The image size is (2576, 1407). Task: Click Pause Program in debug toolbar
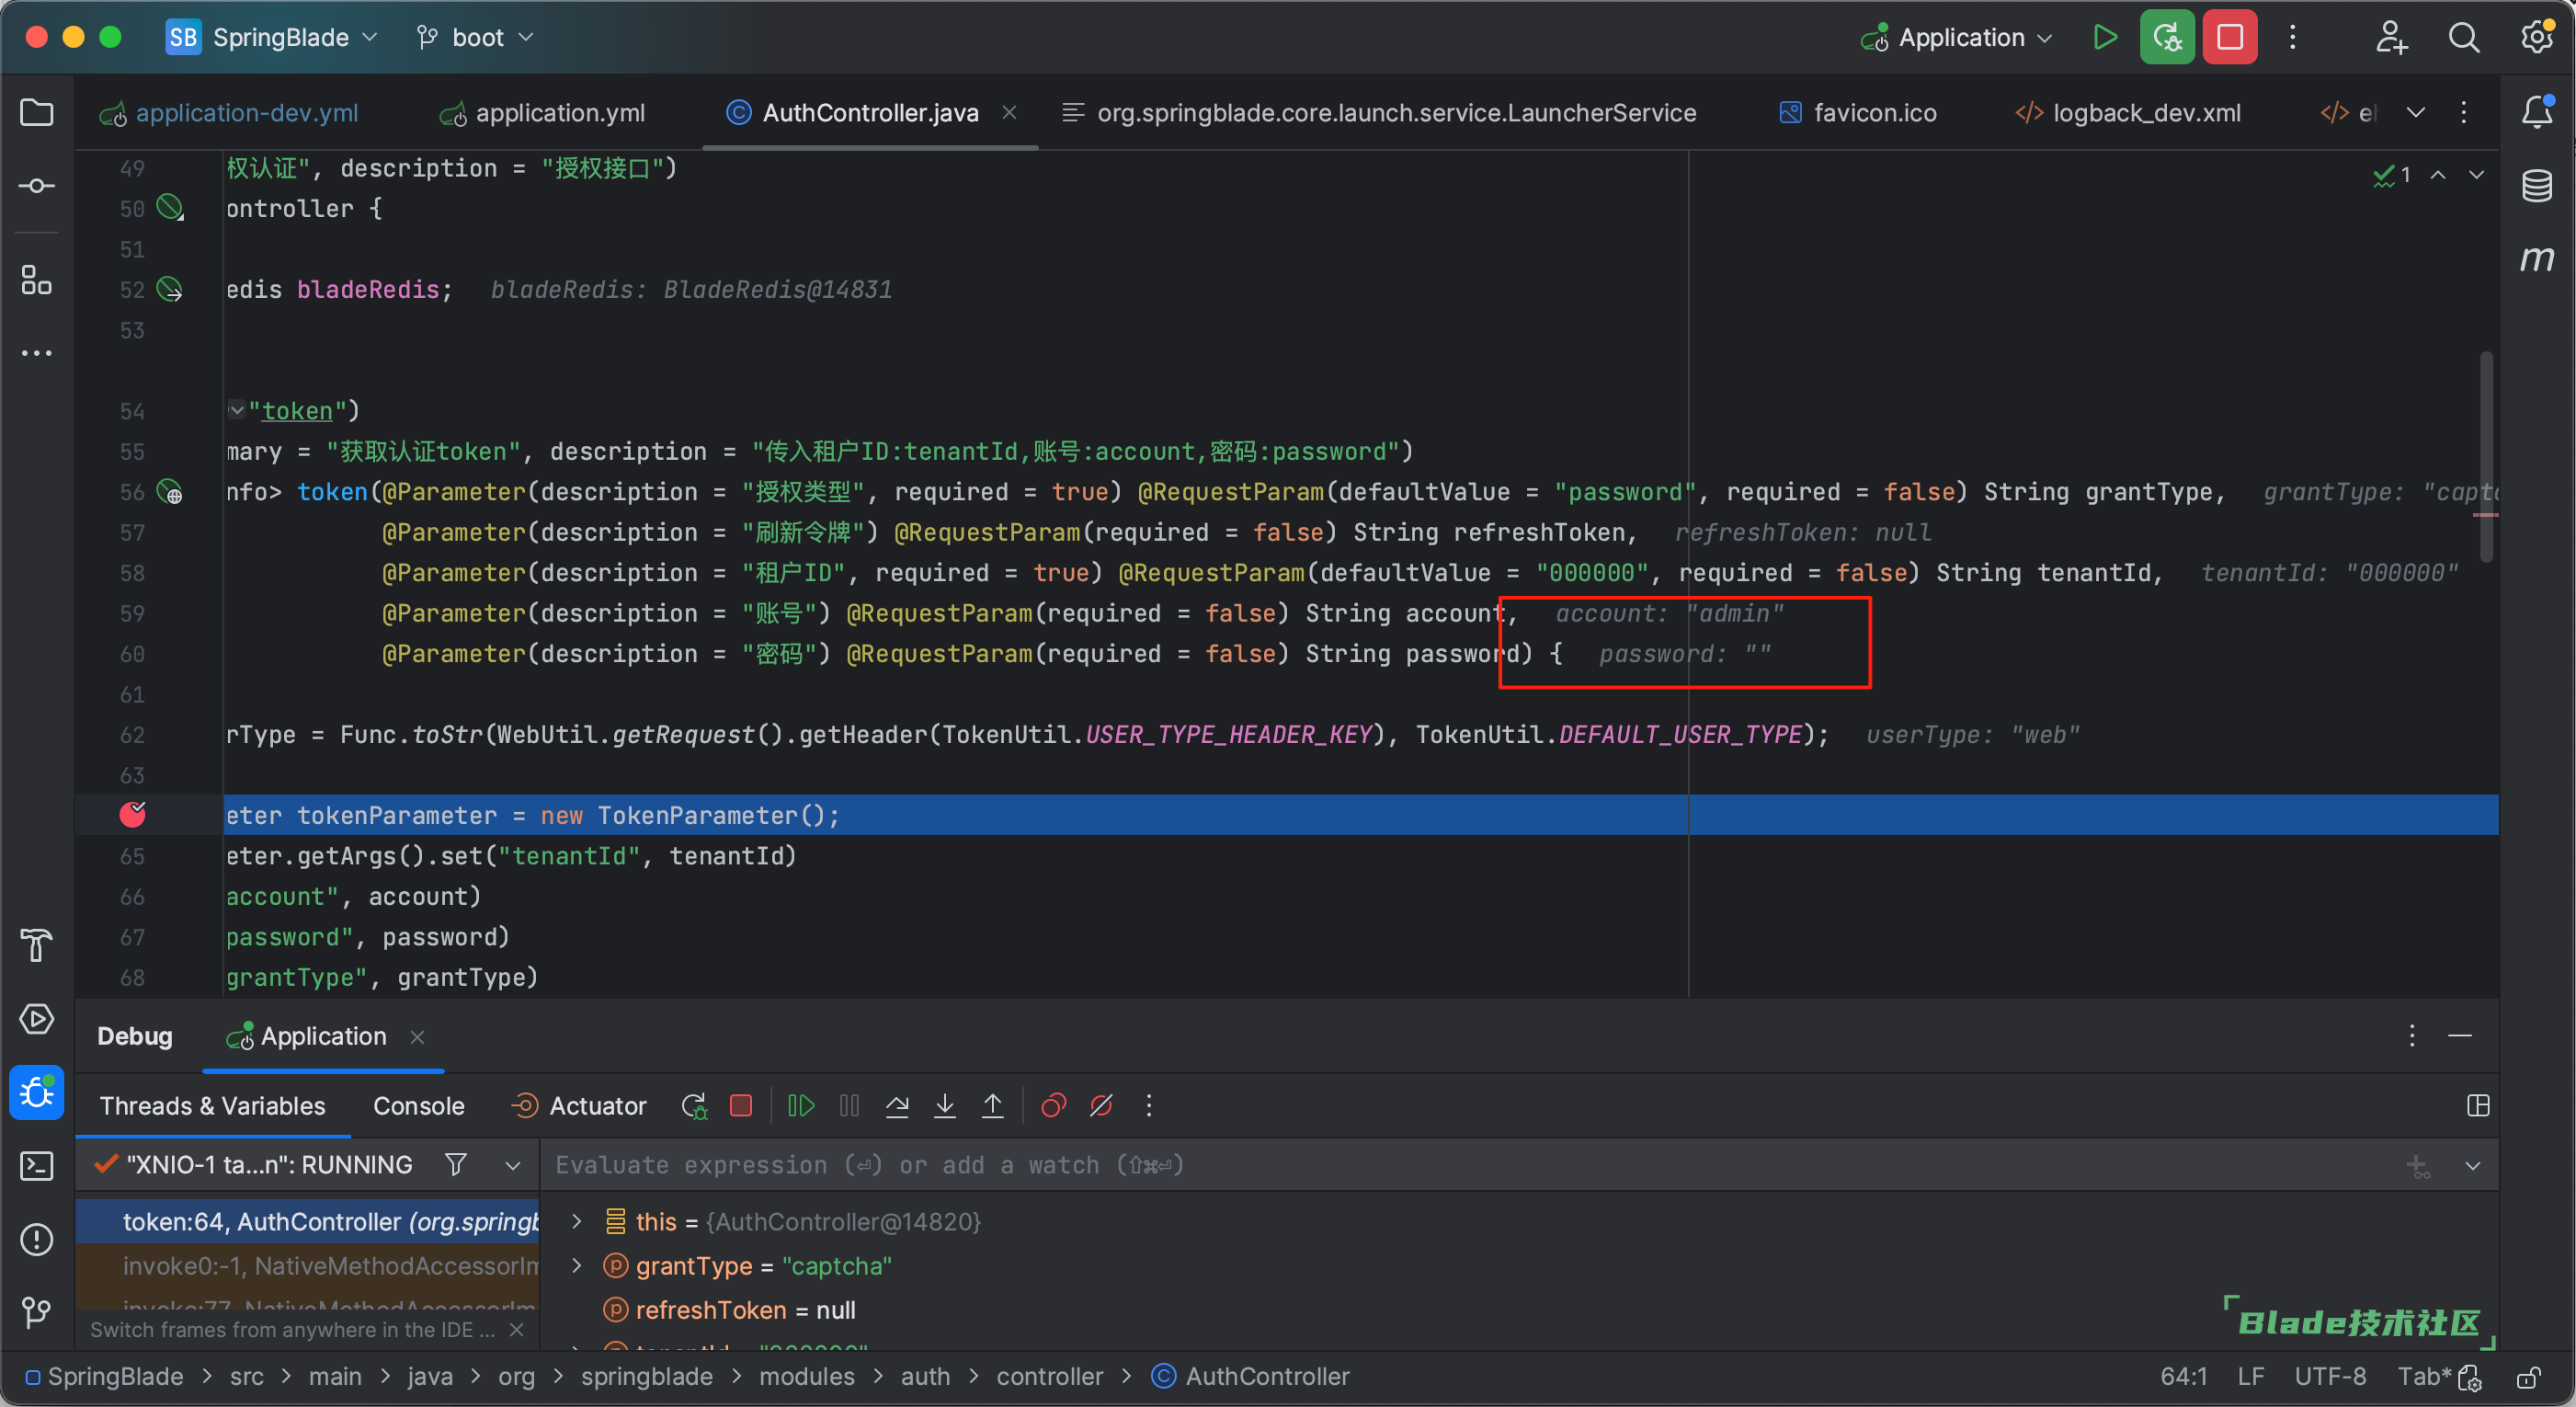click(x=849, y=1106)
